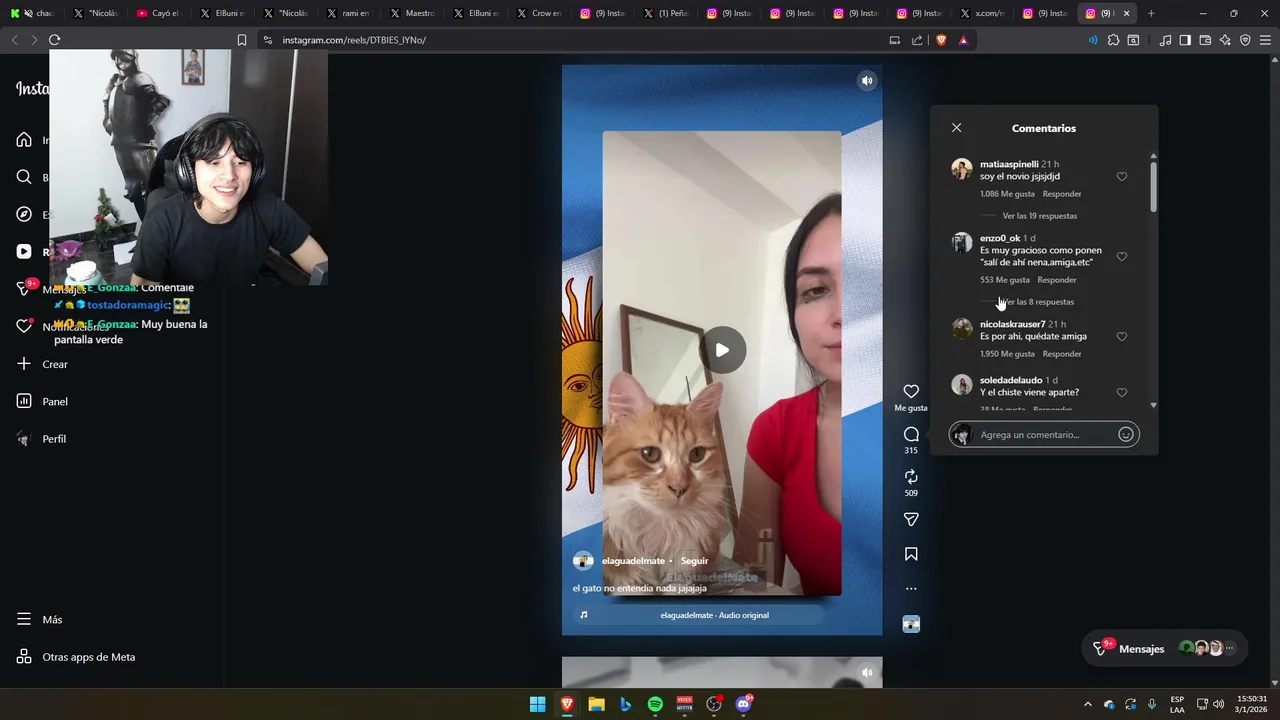This screenshot has width=1280, height=720.
Task: Bookmark this page in the address bar
Action: click(x=242, y=40)
